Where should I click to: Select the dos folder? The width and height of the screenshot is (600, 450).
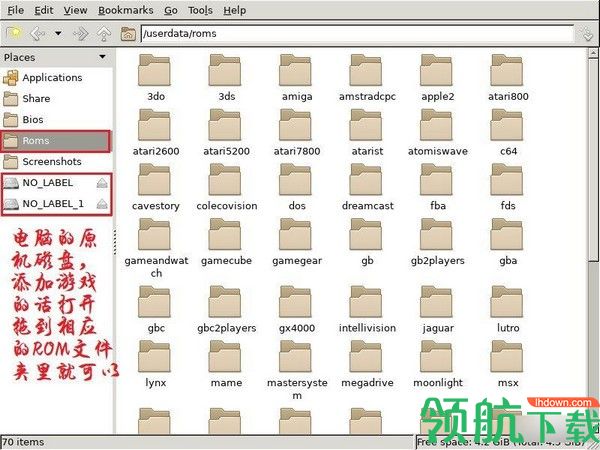(x=296, y=187)
